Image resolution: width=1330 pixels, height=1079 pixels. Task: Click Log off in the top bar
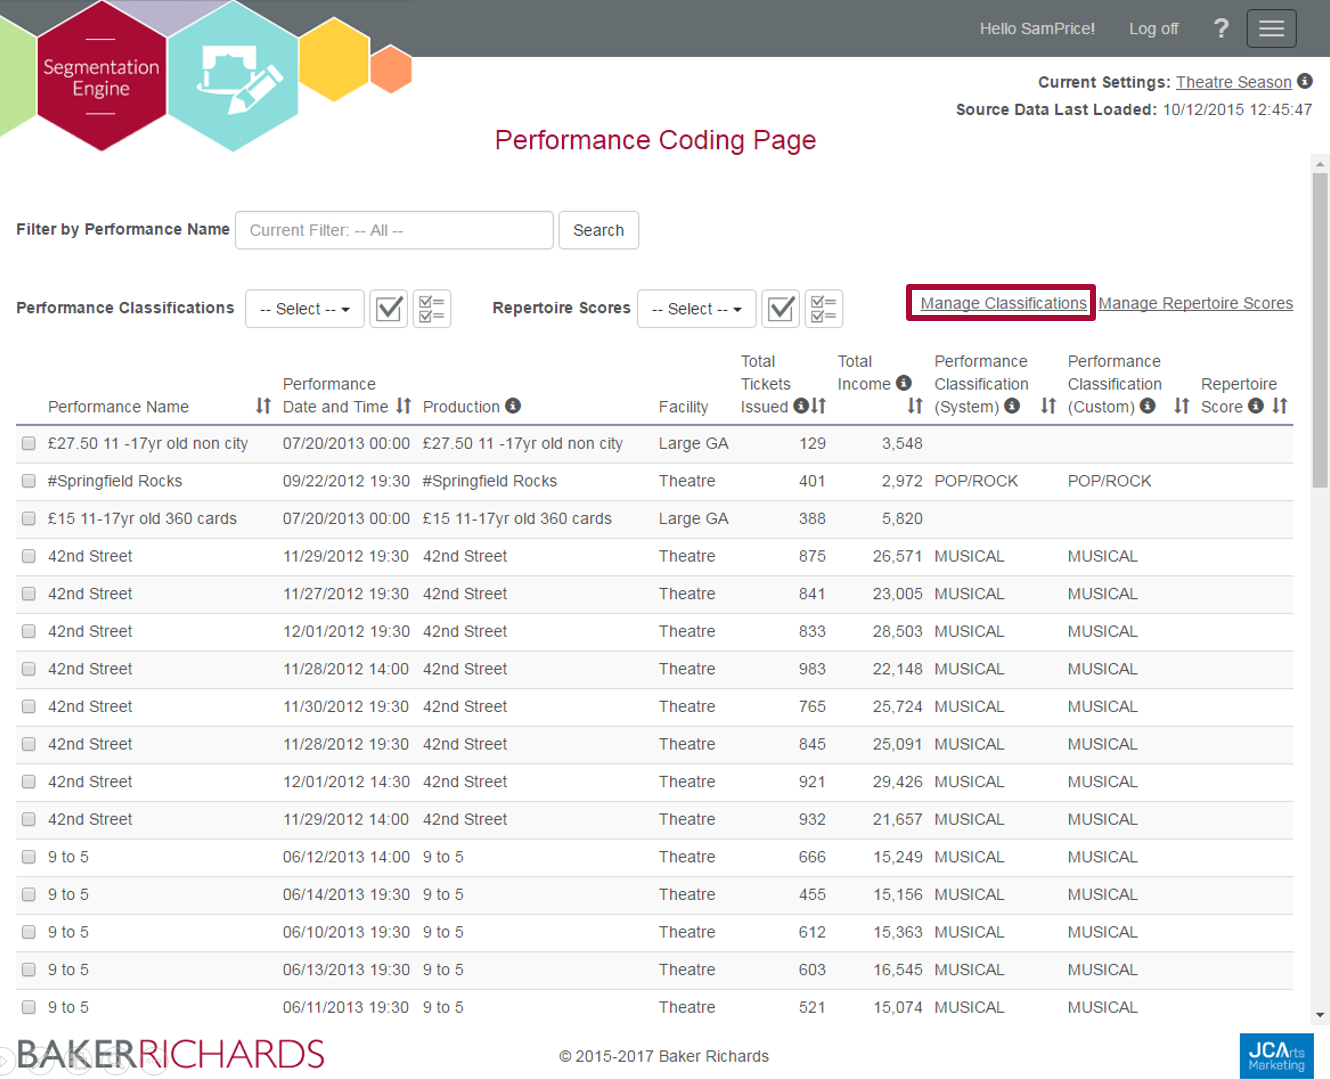[1153, 29]
